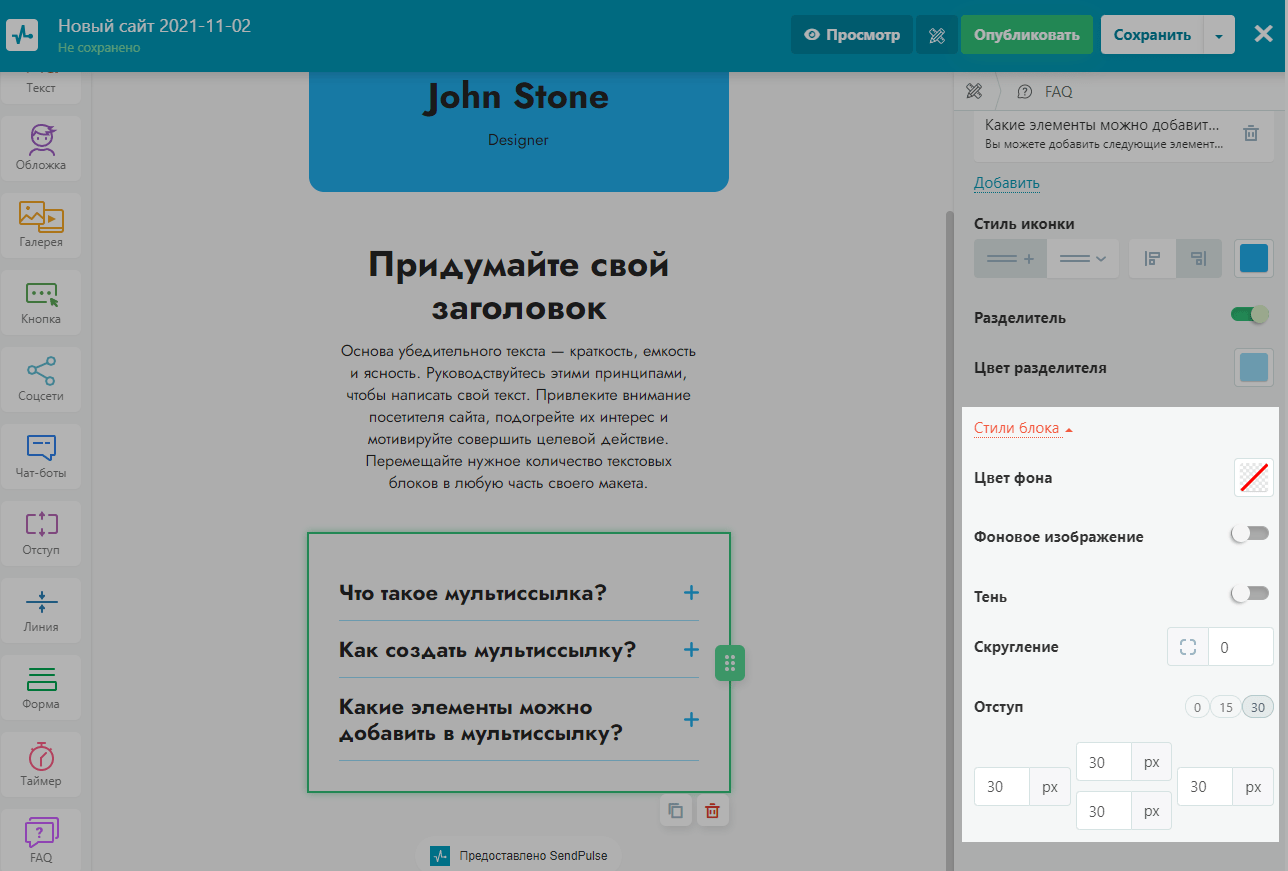Enable the Фоновое изображение switch
1288x871 pixels.
tap(1250, 535)
